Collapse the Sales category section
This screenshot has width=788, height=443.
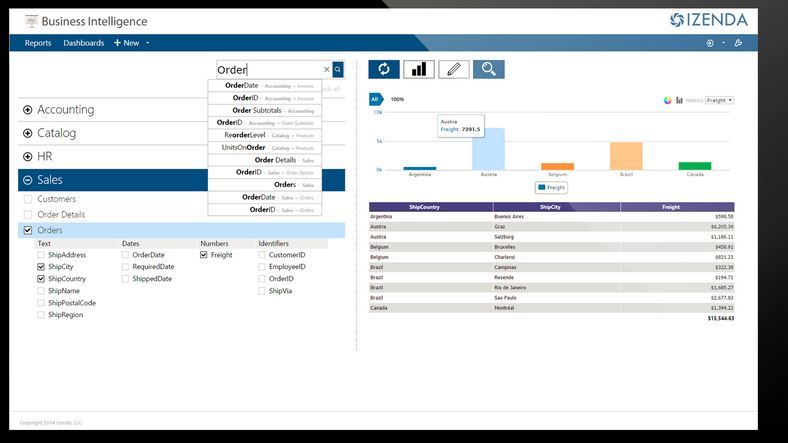pyautogui.click(x=28, y=180)
